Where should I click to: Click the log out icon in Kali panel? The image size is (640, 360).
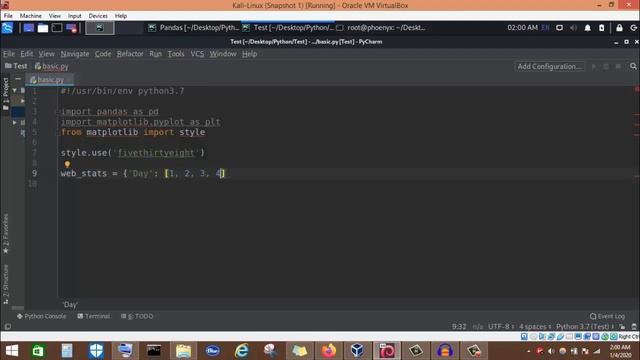[x=633, y=28]
